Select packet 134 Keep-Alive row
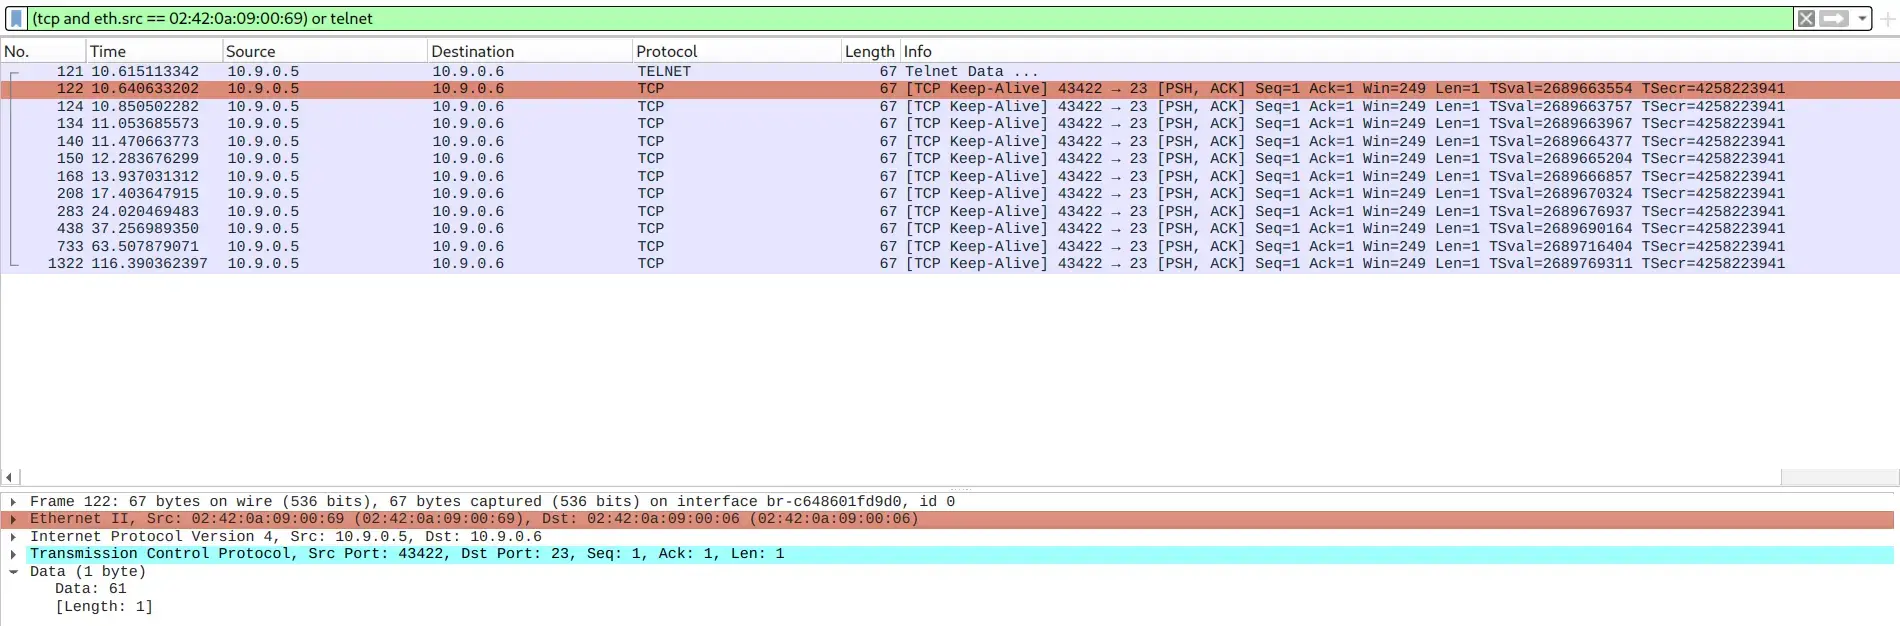1900x626 pixels. (950, 124)
